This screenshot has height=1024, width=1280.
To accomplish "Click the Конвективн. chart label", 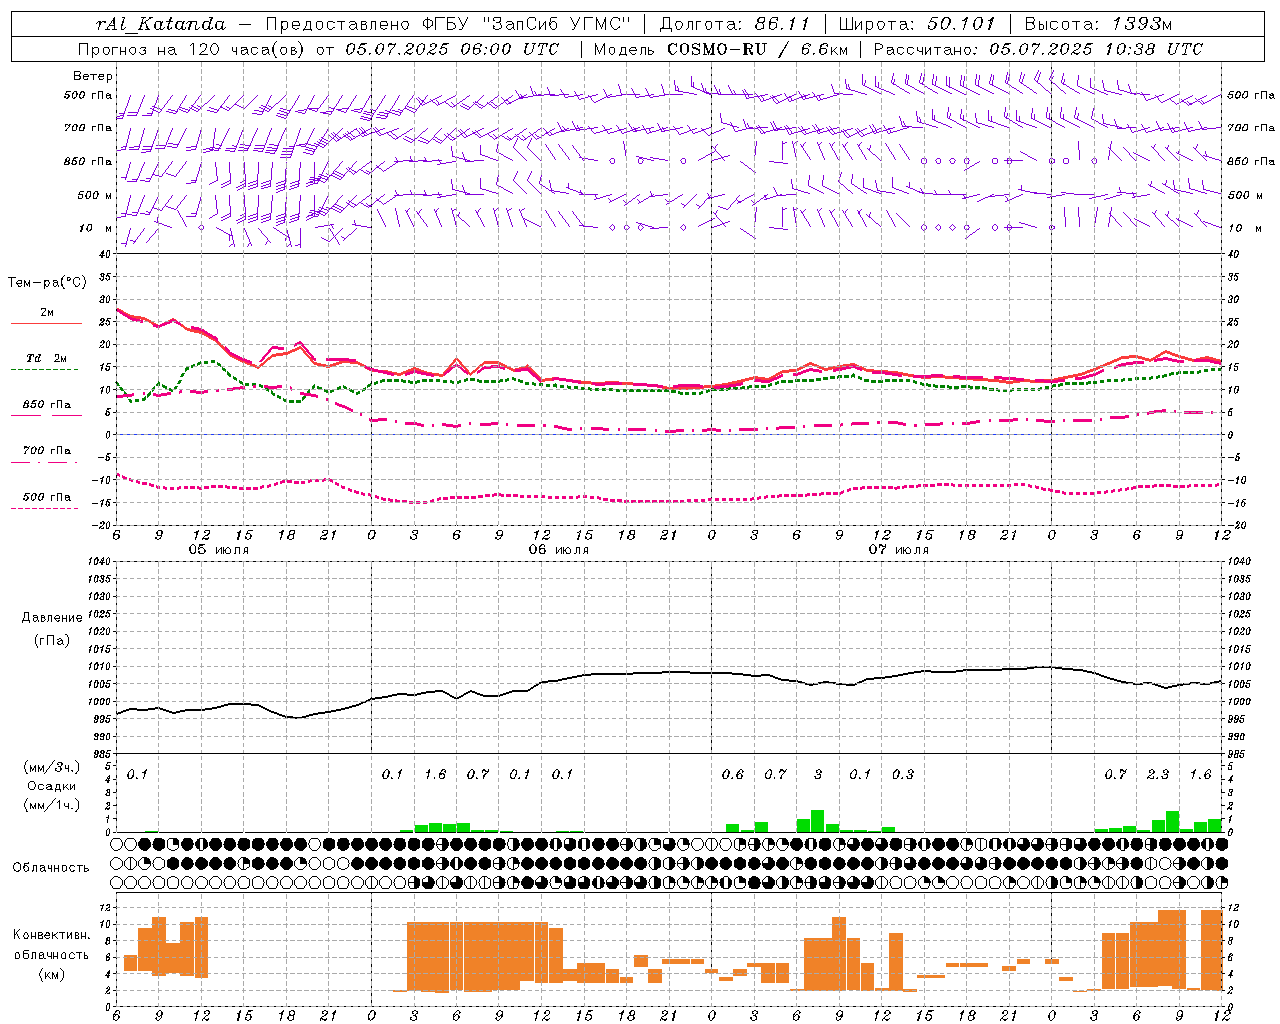I will 52,935.
